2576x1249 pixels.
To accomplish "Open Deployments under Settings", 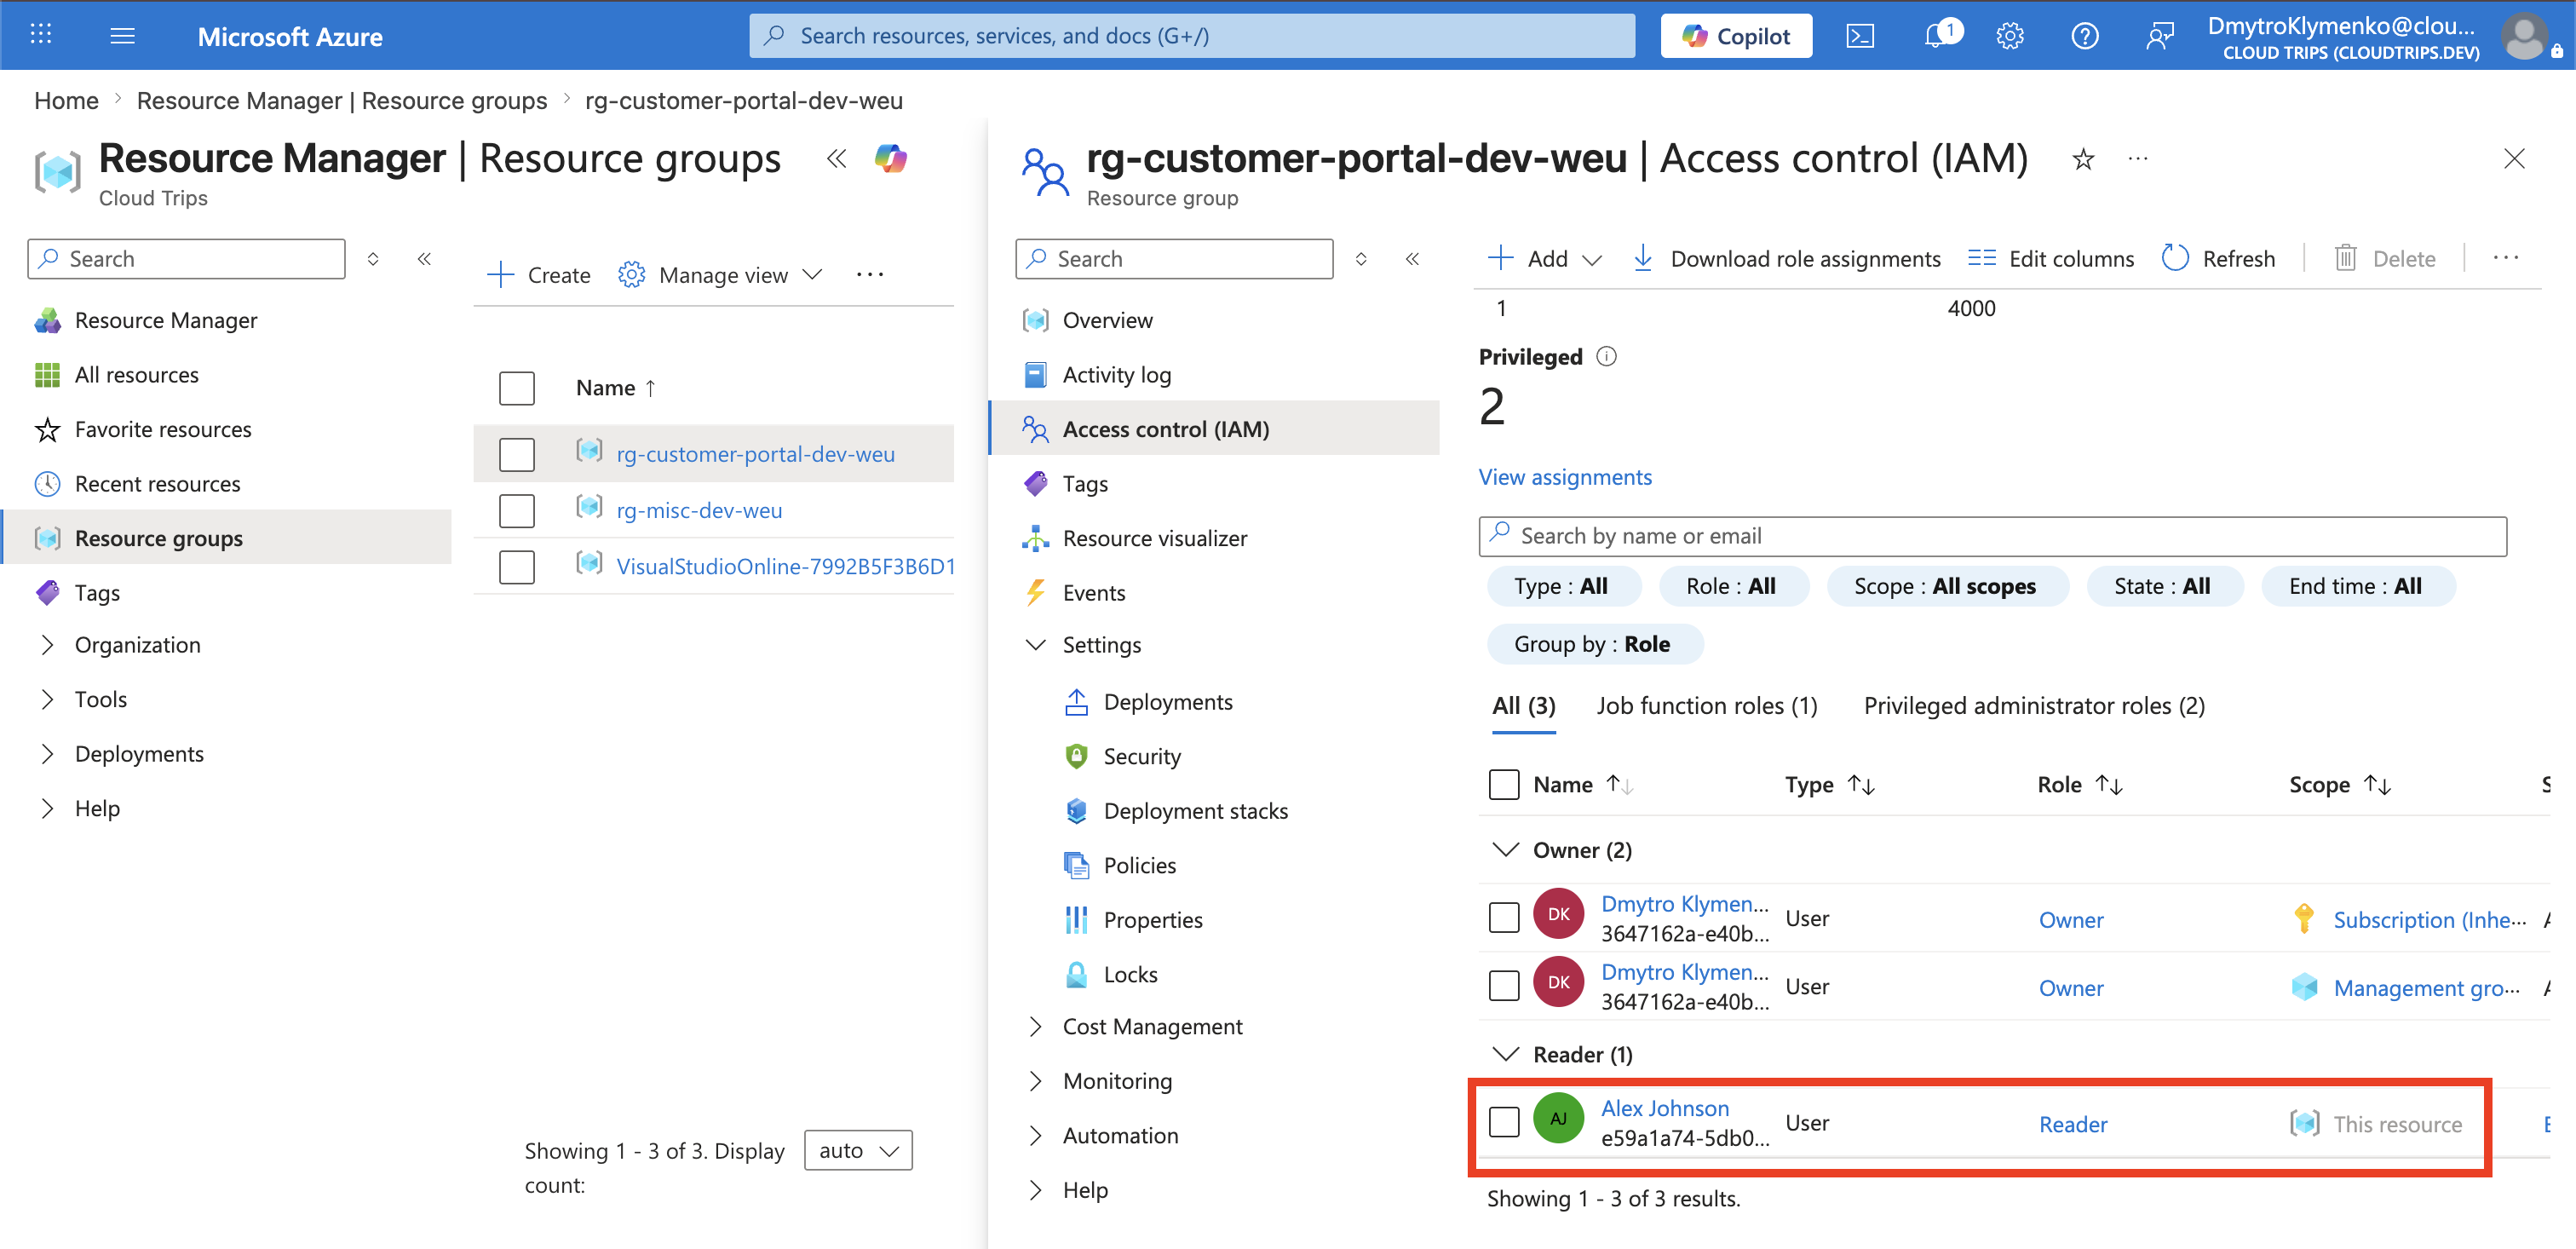I will click(1167, 701).
